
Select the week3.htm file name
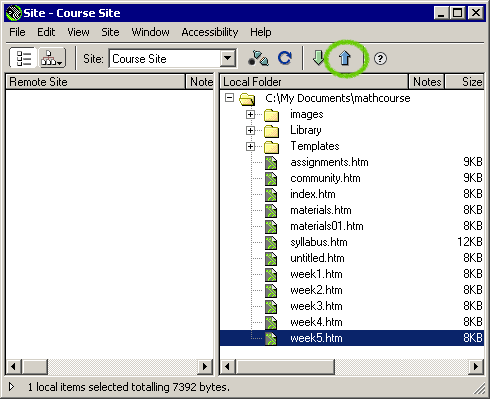tap(316, 306)
